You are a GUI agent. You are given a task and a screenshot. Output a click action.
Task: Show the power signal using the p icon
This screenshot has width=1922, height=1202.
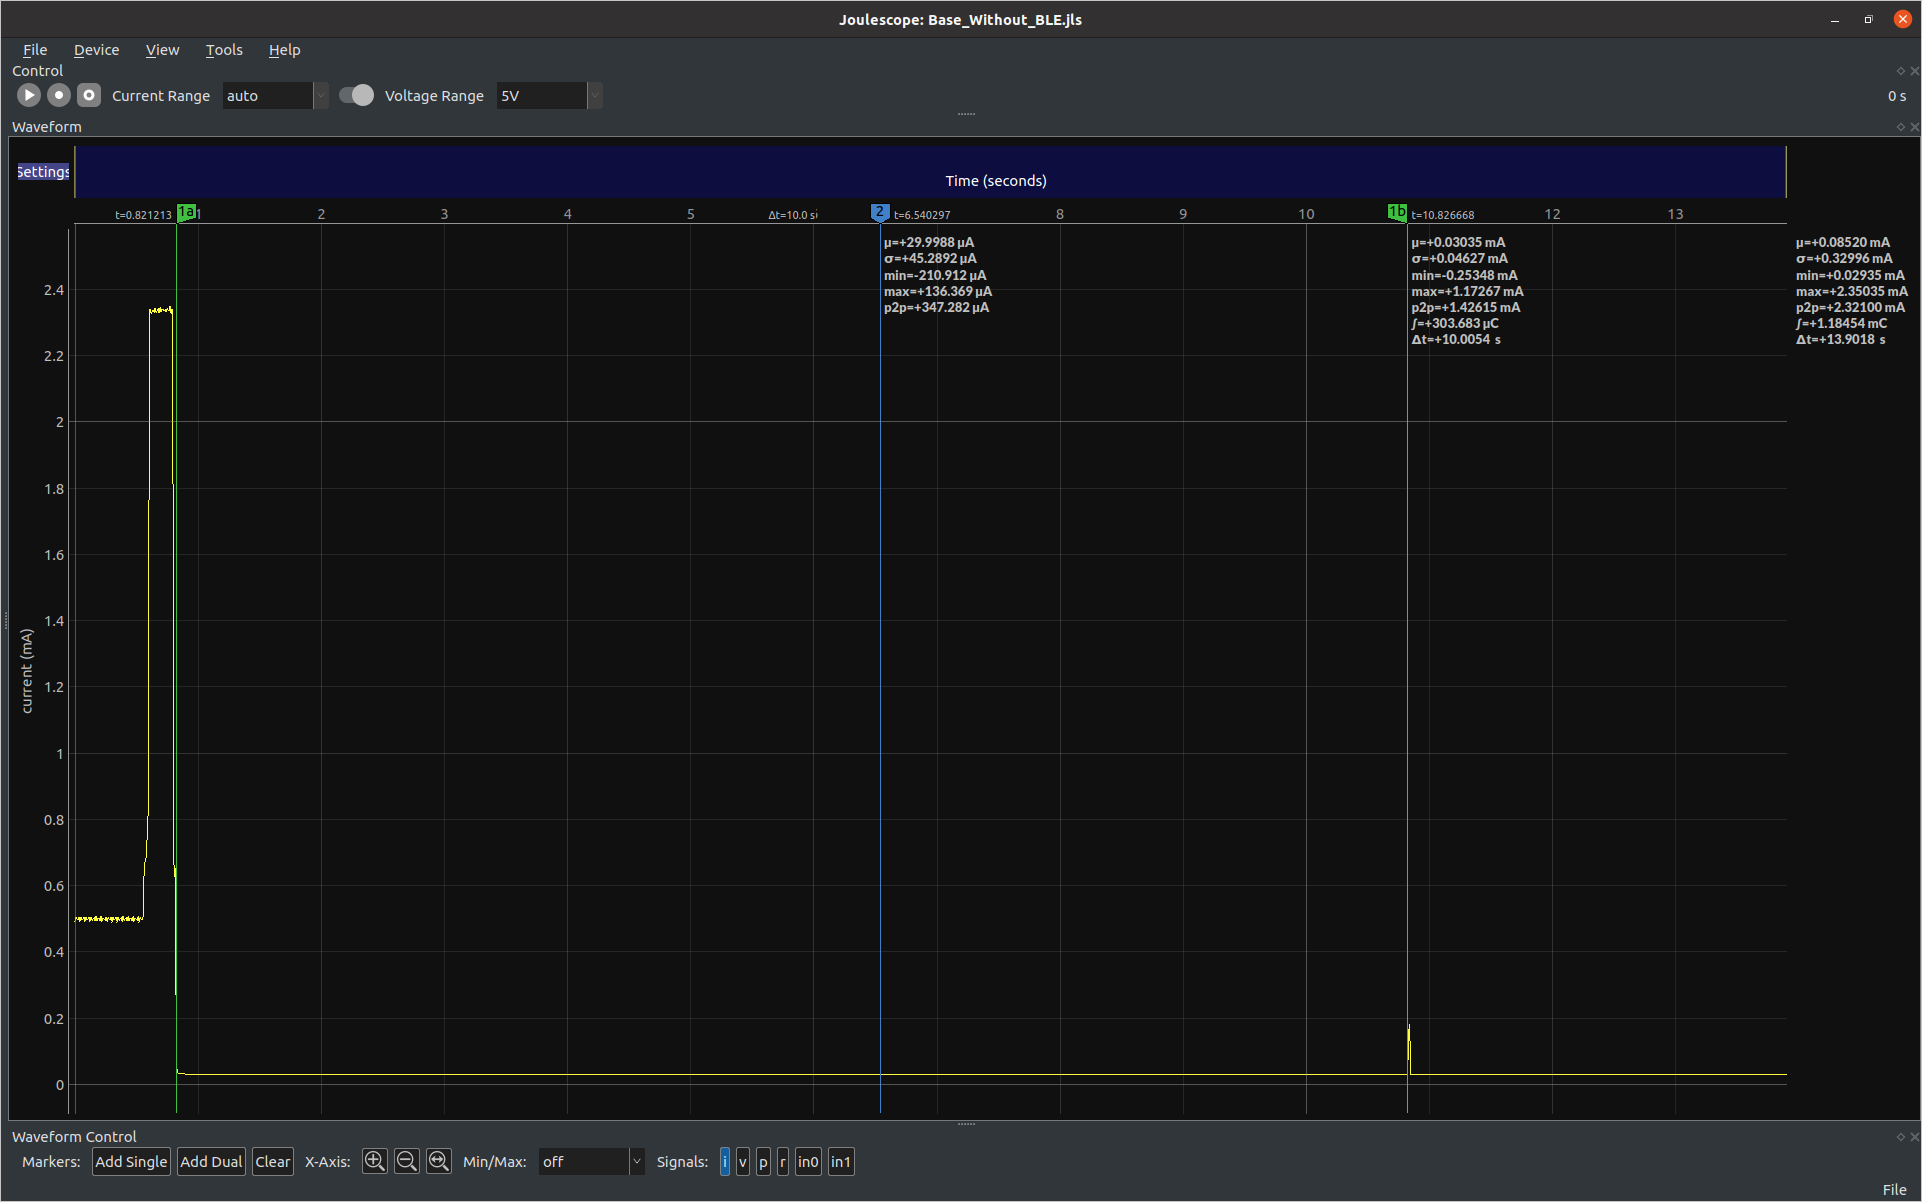click(763, 1161)
